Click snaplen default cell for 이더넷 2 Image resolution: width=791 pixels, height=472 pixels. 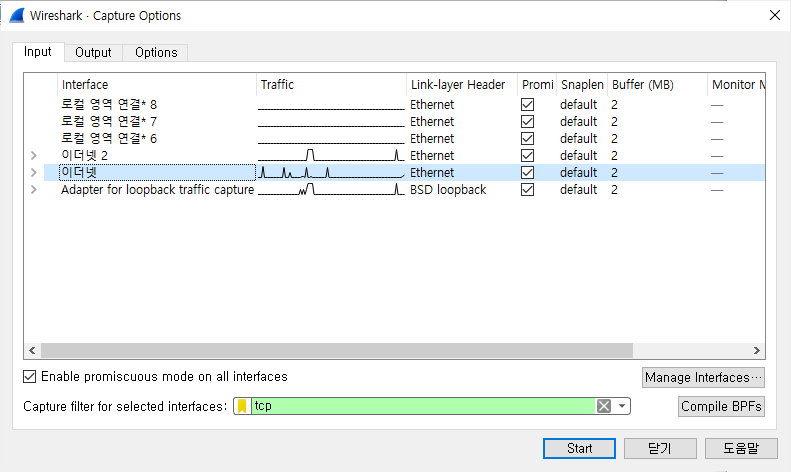coord(579,155)
